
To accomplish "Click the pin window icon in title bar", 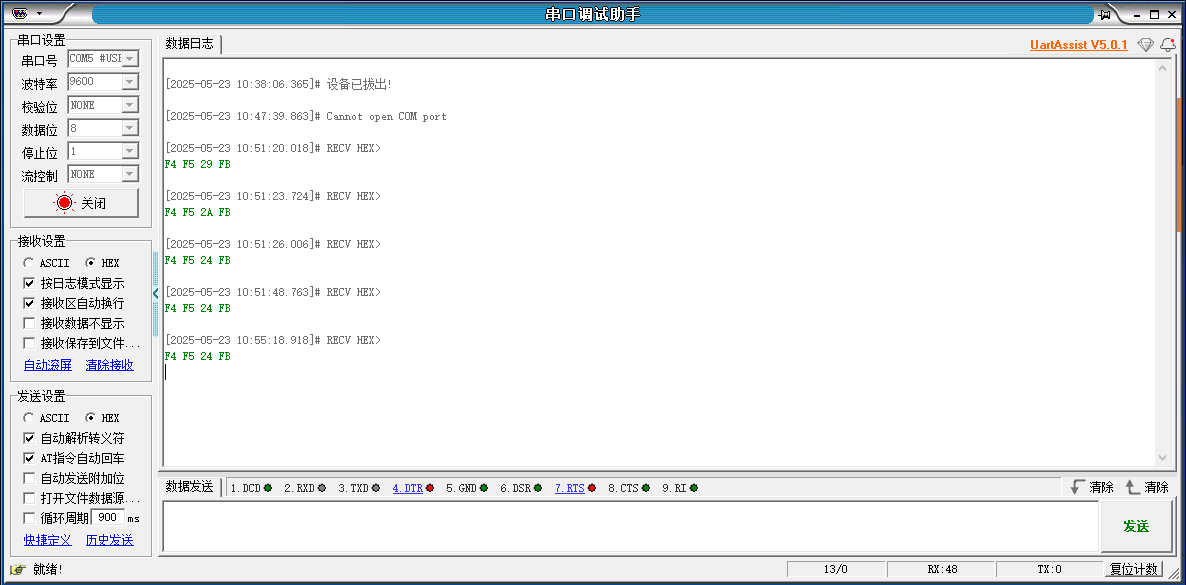I will [x=1105, y=14].
